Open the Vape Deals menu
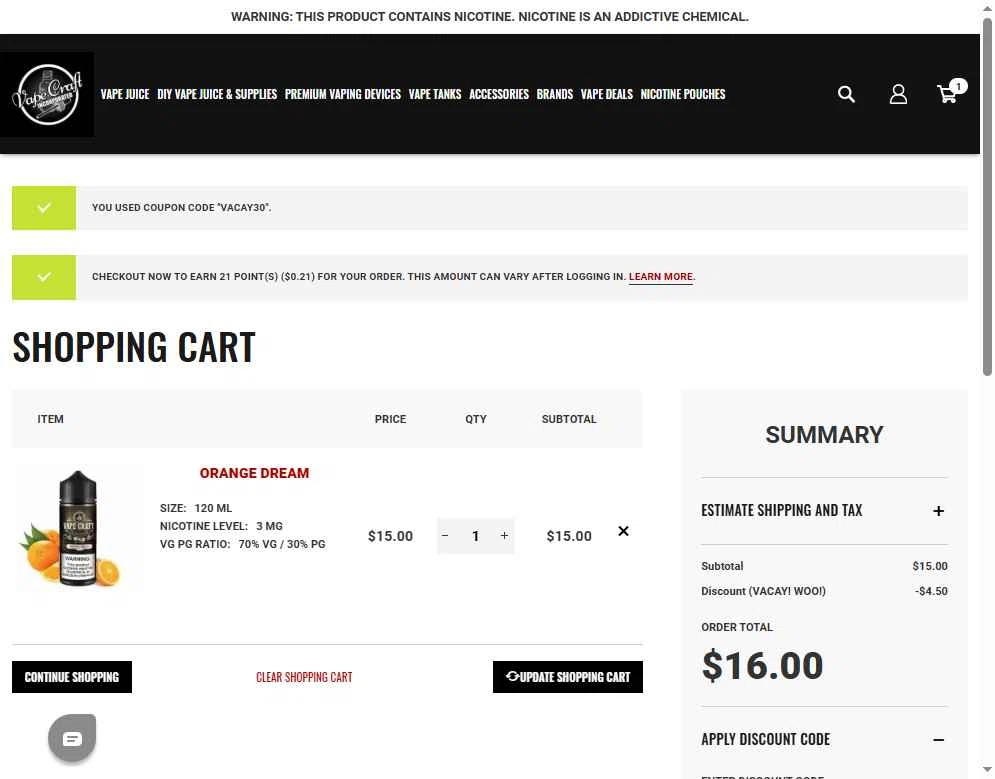Viewport: 995px width, 779px height. tap(607, 94)
